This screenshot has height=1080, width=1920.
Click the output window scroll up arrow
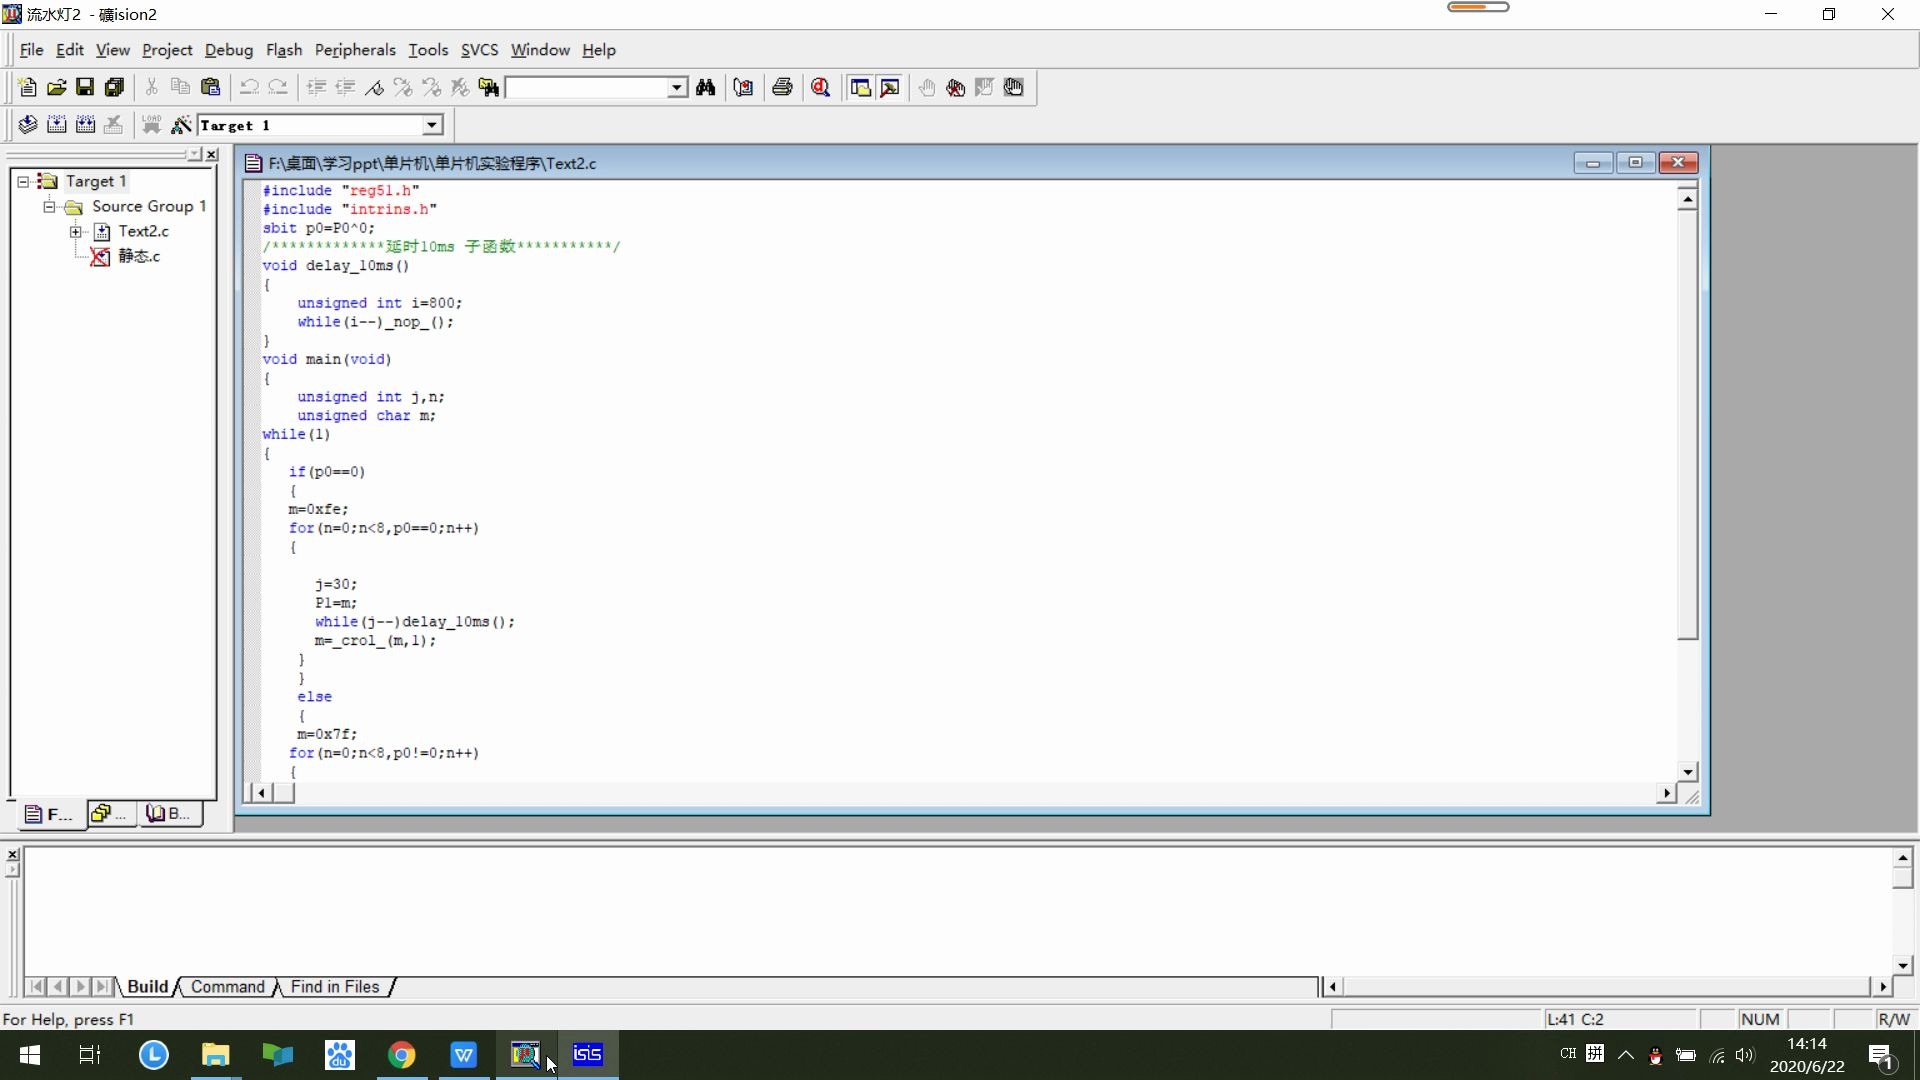click(1902, 858)
